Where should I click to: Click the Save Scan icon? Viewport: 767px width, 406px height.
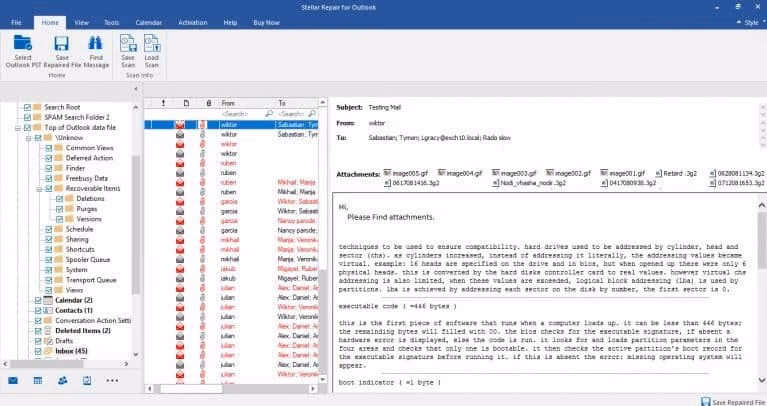coord(128,44)
